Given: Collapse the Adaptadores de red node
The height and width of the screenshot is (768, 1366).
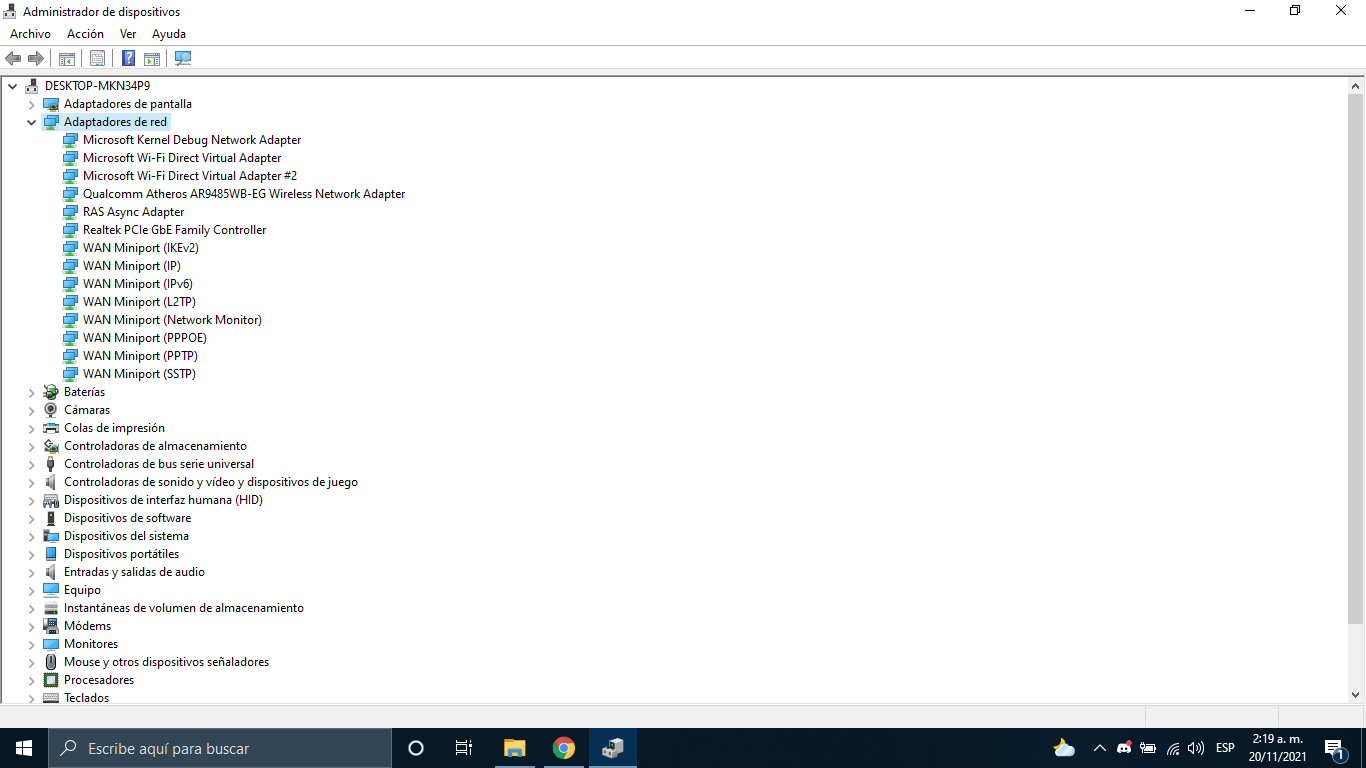Looking at the screenshot, I should (x=32, y=122).
